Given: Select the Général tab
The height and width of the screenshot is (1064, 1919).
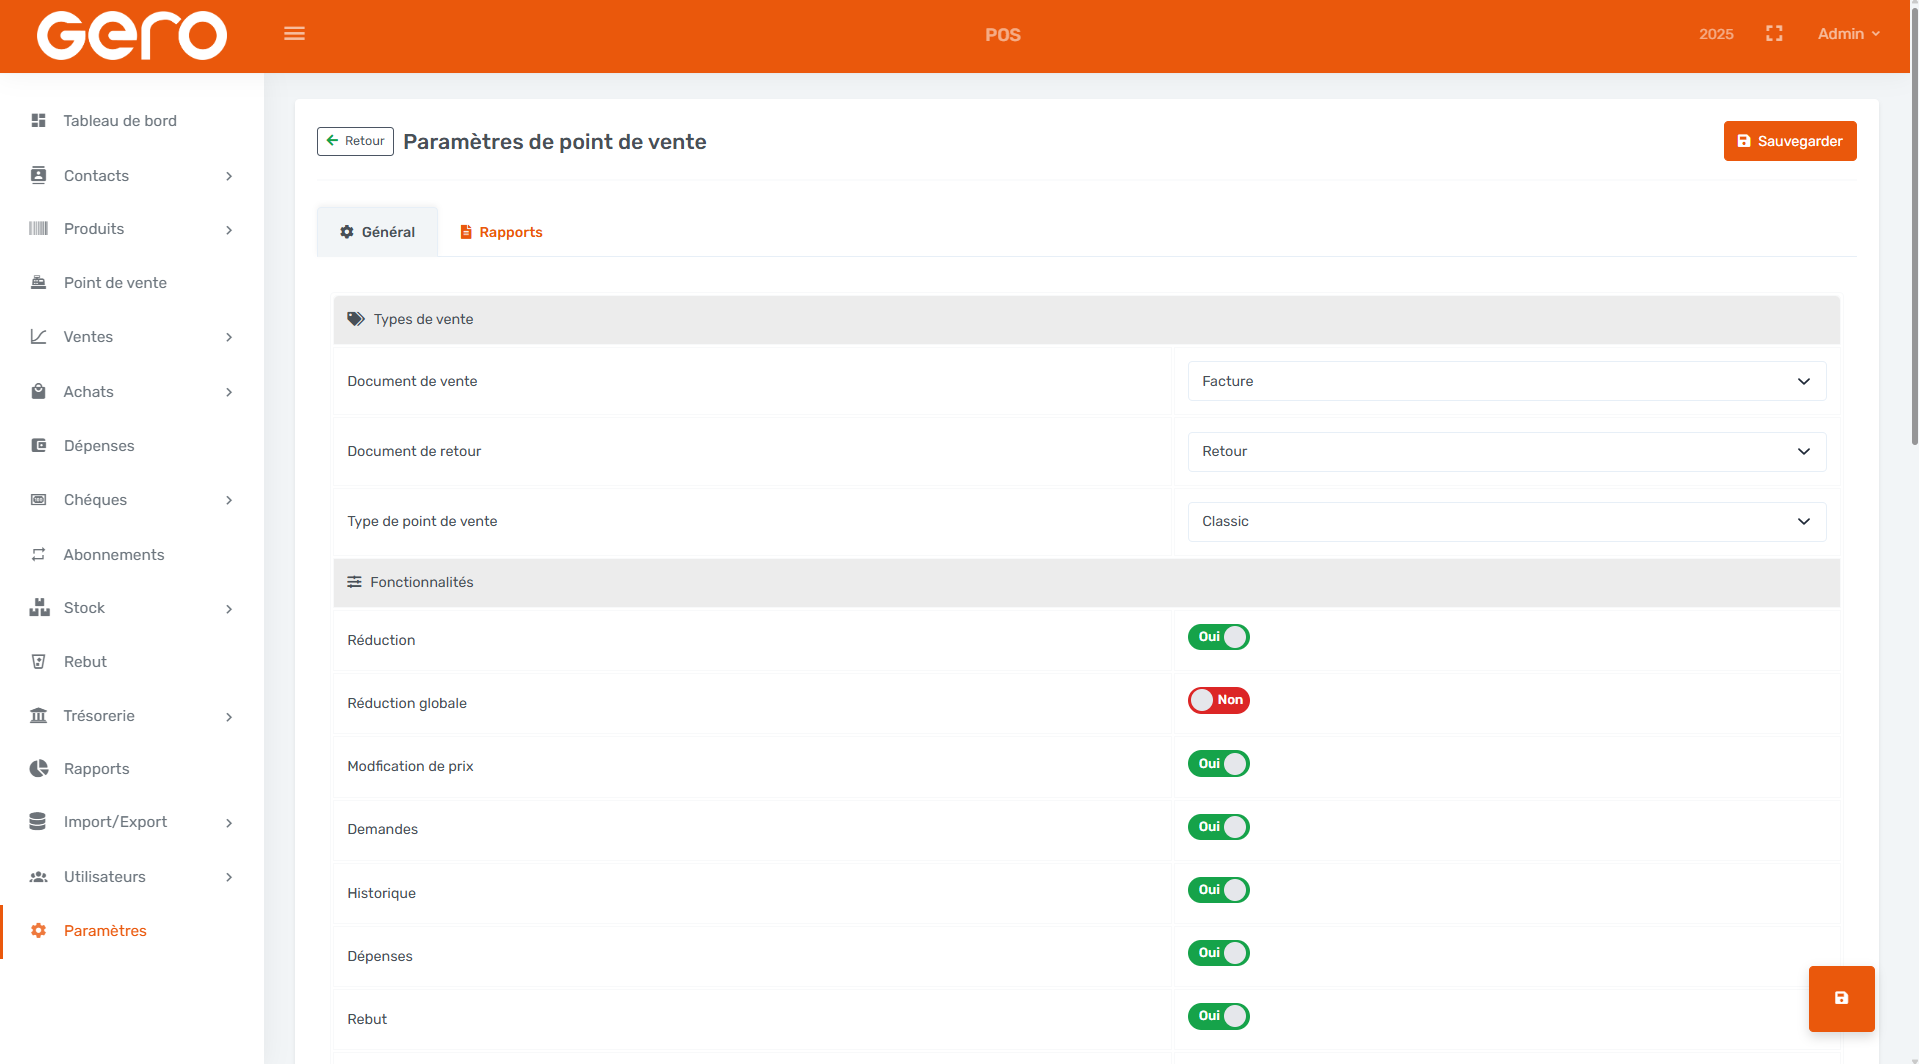Looking at the screenshot, I should (377, 232).
